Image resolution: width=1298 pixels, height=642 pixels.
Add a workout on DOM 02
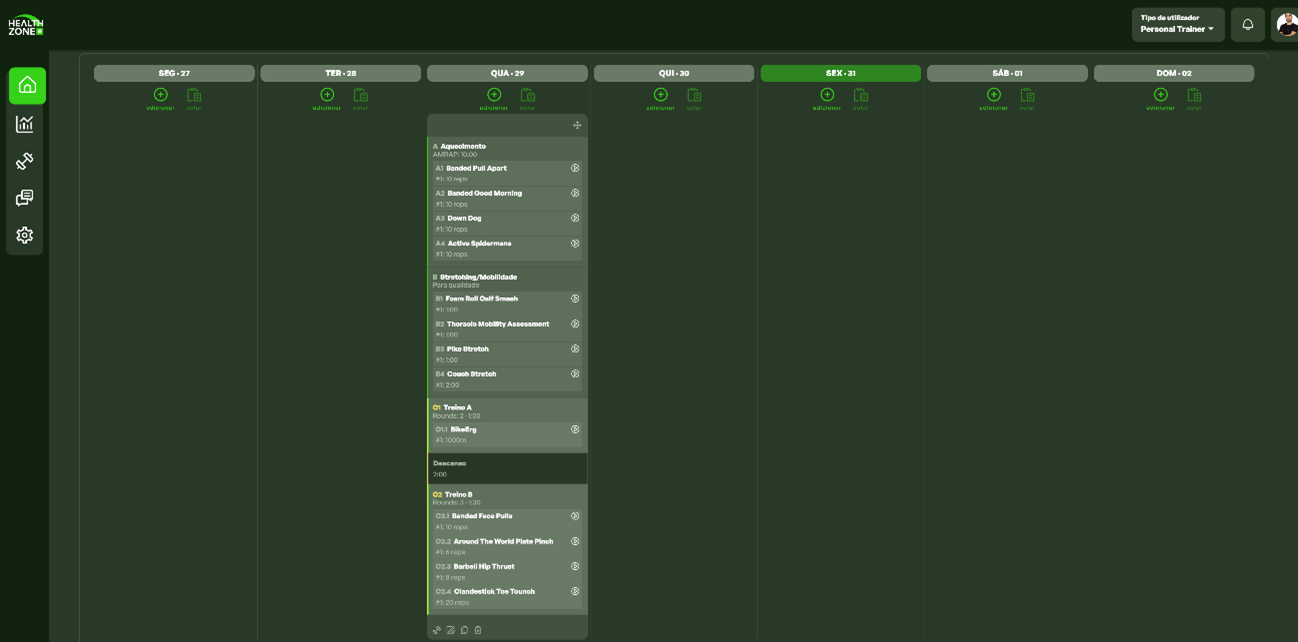1160,98
